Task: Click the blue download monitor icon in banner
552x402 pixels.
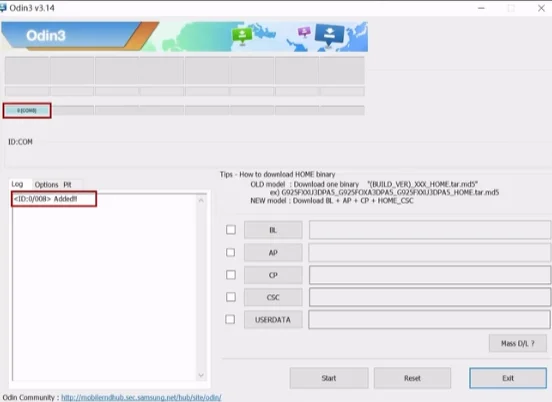Action: coord(330,35)
